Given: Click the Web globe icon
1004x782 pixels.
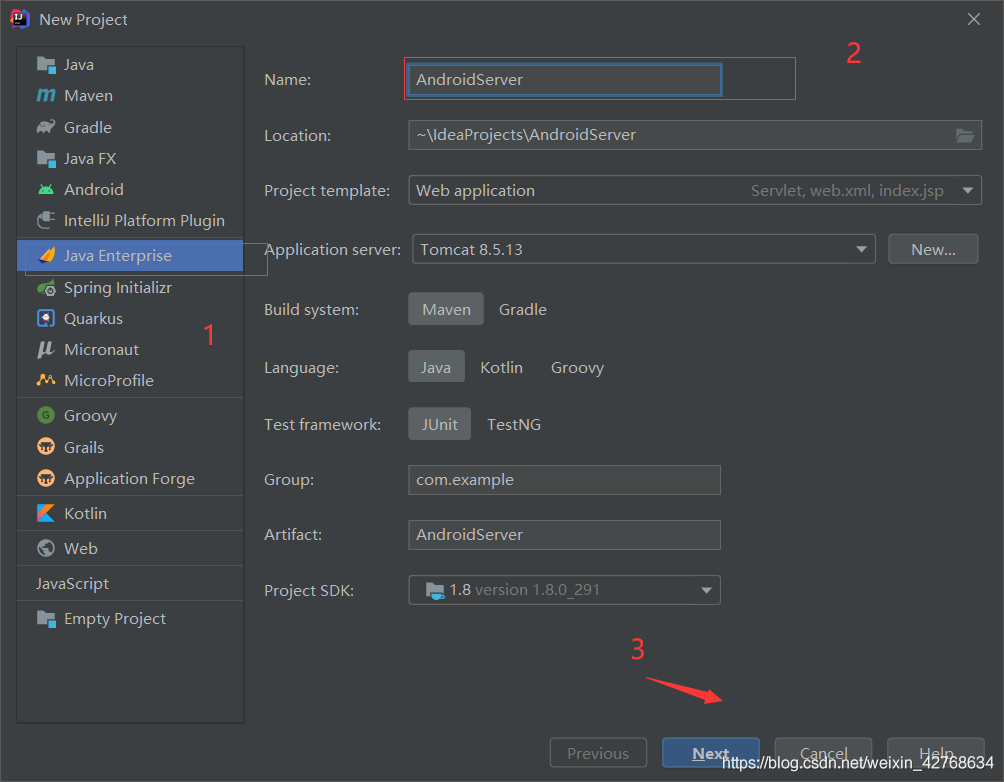Looking at the screenshot, I should (46, 548).
